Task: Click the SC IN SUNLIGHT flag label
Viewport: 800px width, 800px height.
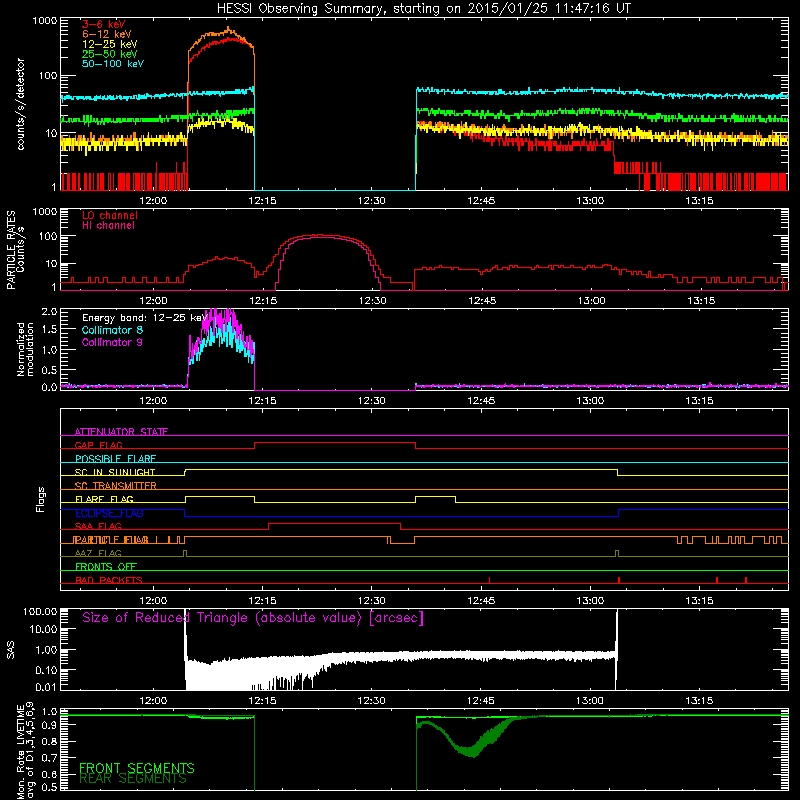Action: 115,472
